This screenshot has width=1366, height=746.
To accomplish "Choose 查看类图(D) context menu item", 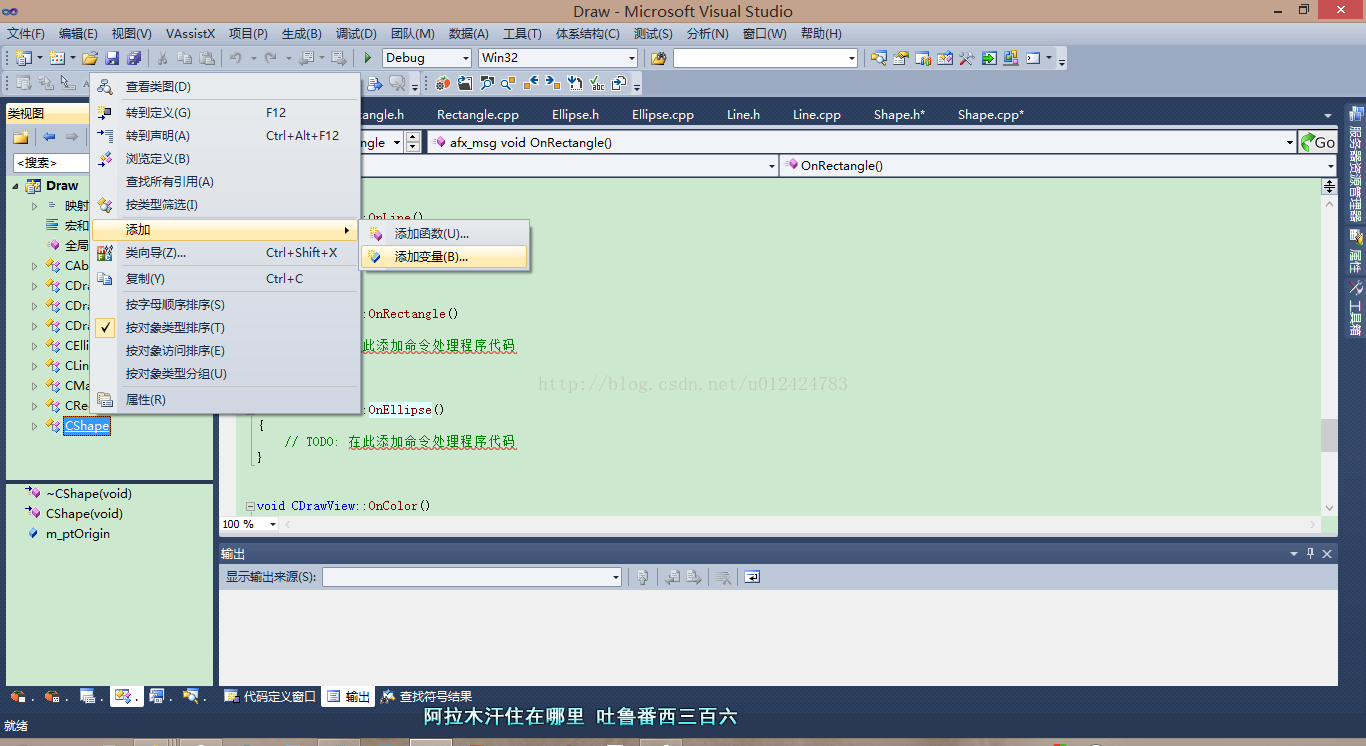I will point(225,87).
